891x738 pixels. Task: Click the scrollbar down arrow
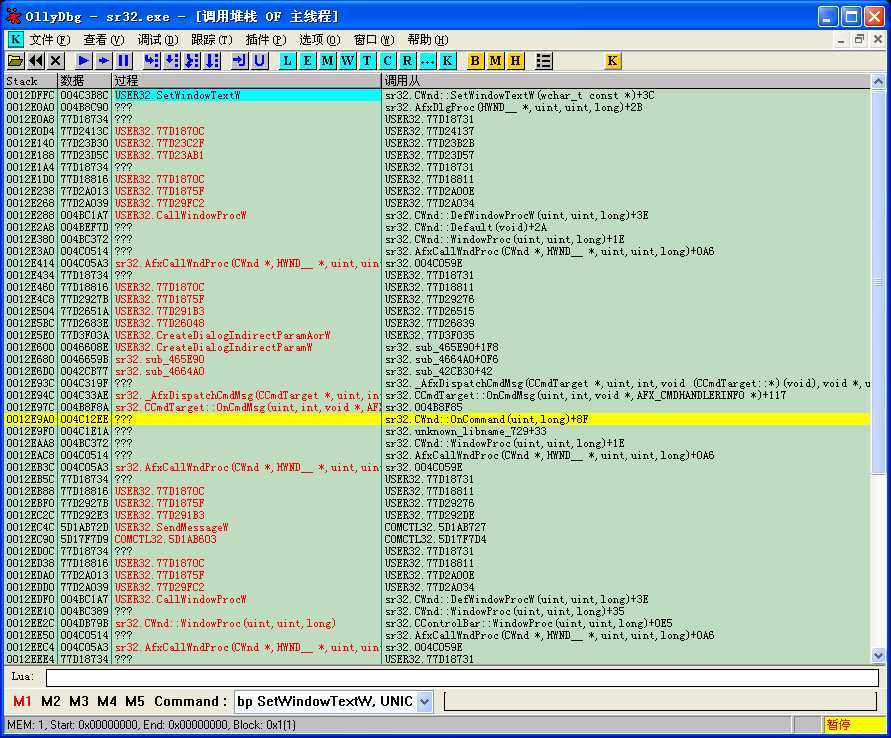[x=878, y=656]
